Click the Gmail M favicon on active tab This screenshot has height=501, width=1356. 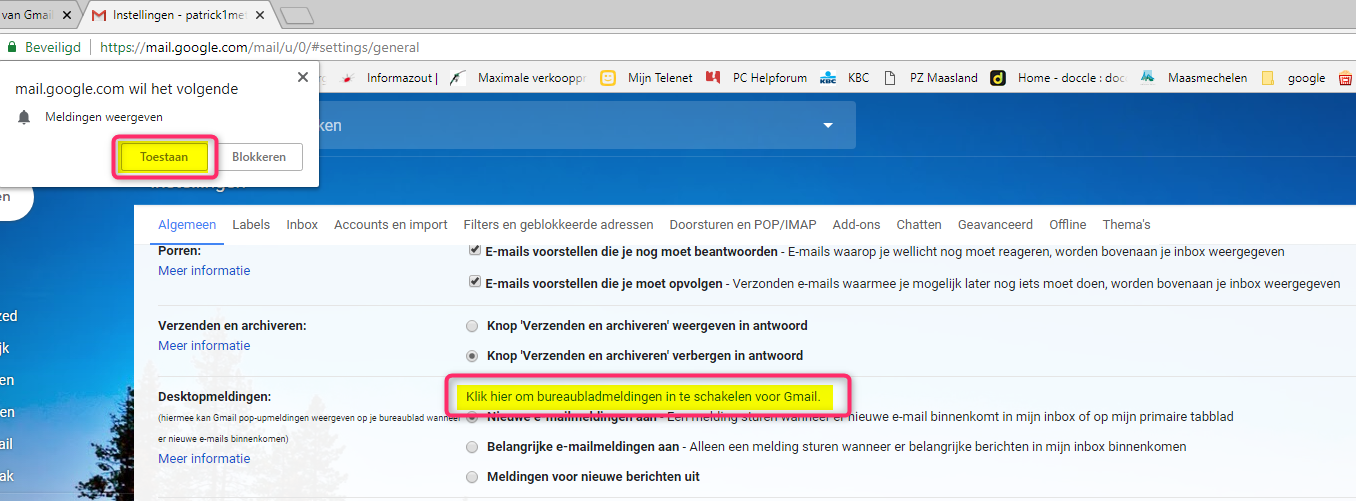pyautogui.click(x=98, y=16)
